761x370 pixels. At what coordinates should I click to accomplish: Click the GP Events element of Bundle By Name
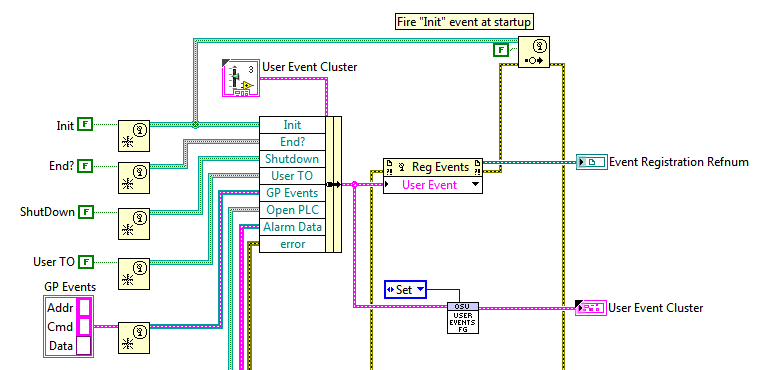pyautogui.click(x=292, y=193)
